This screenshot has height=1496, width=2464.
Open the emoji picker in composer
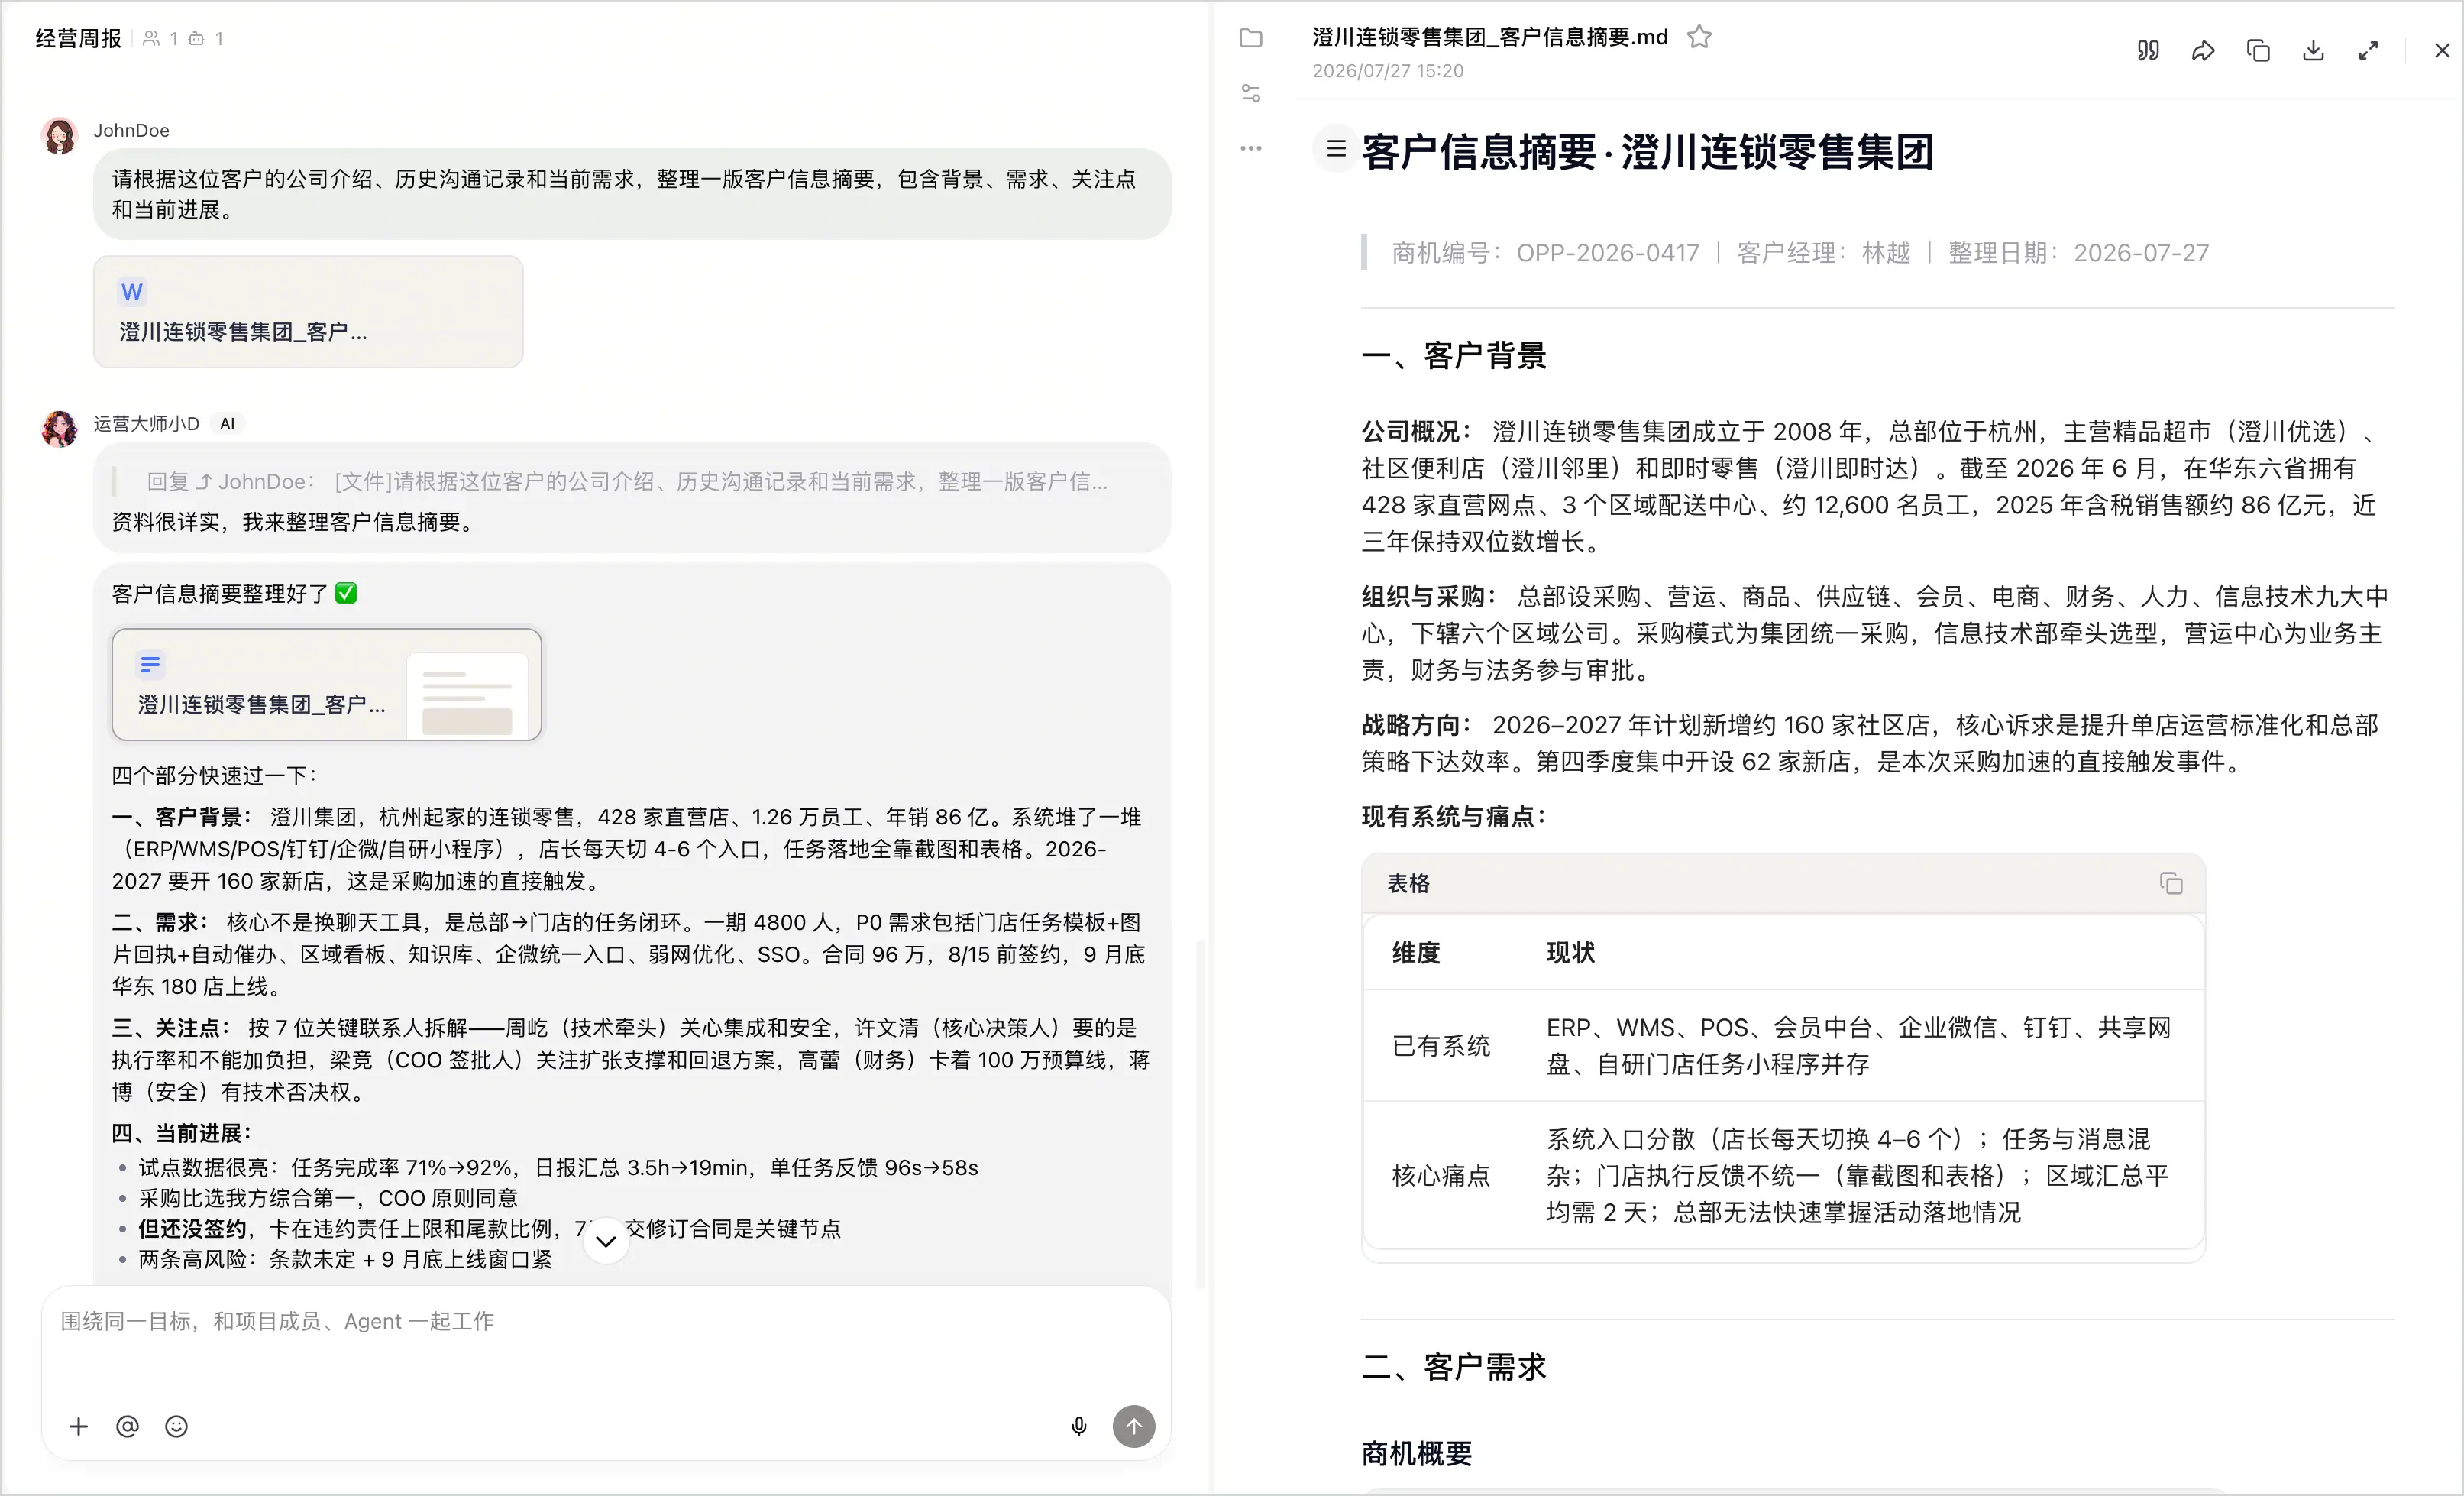tap(176, 1426)
